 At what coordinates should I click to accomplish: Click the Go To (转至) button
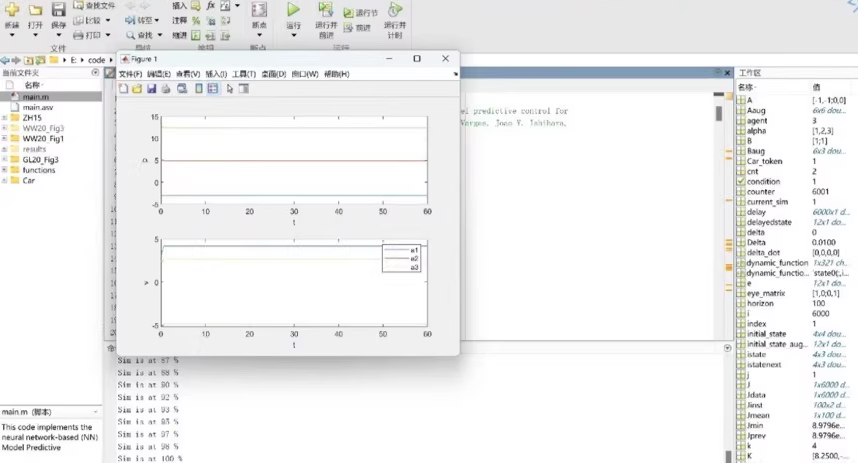click(x=139, y=20)
